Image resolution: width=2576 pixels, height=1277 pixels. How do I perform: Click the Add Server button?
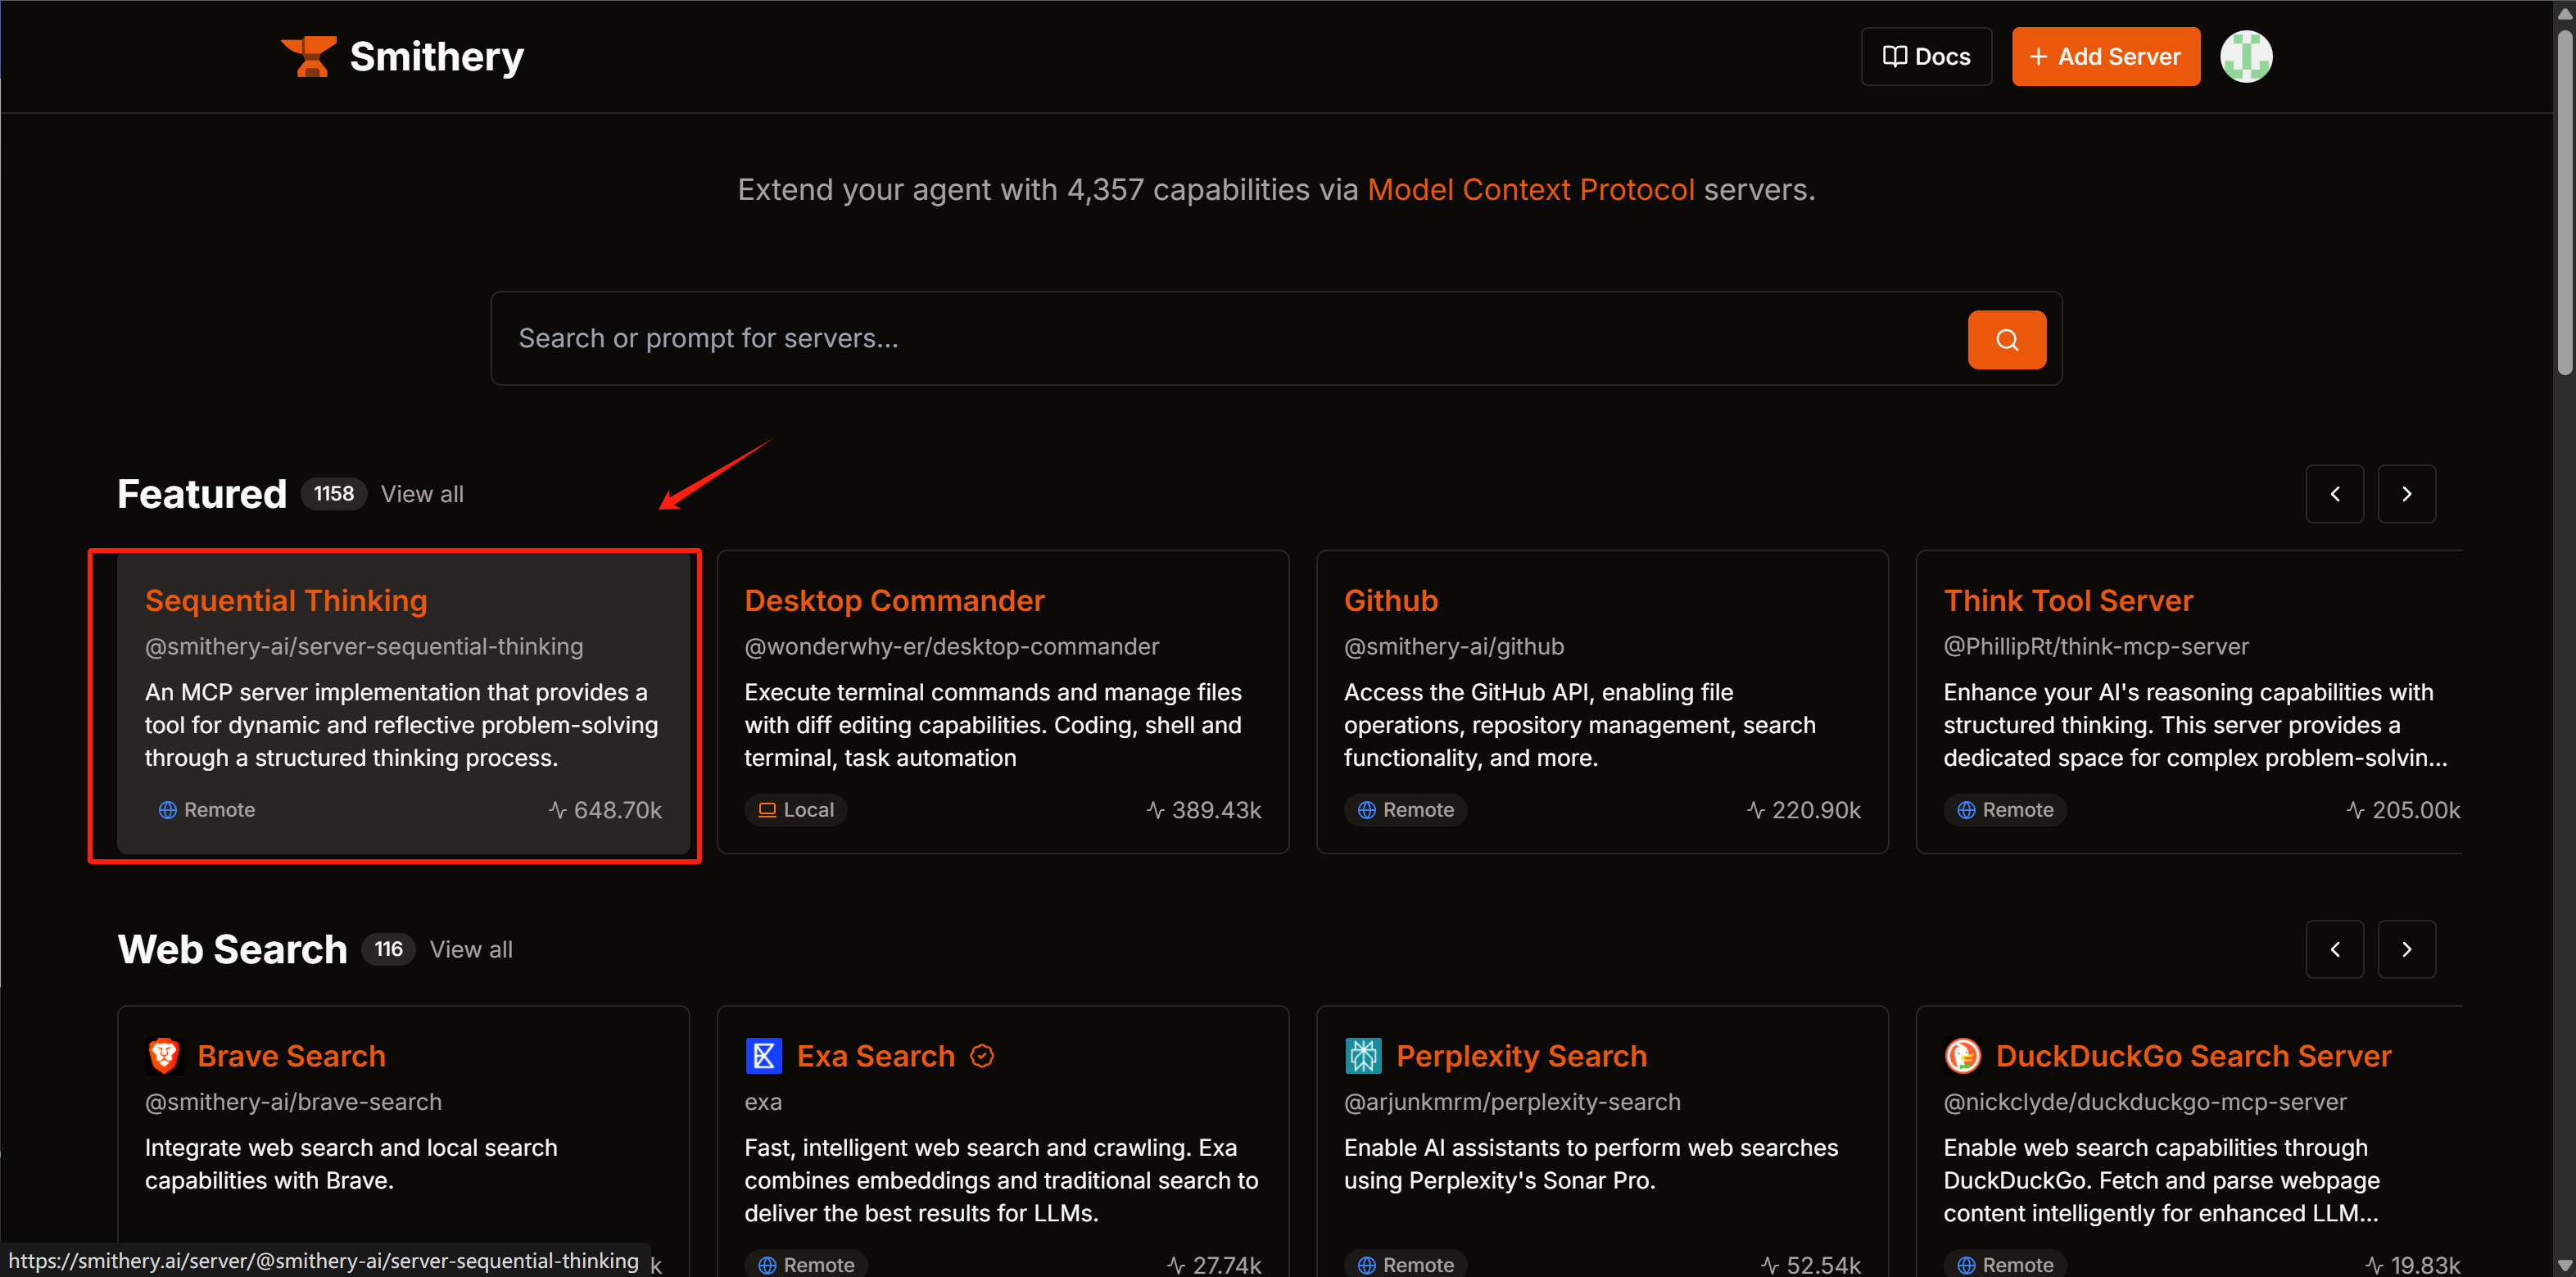(2105, 57)
